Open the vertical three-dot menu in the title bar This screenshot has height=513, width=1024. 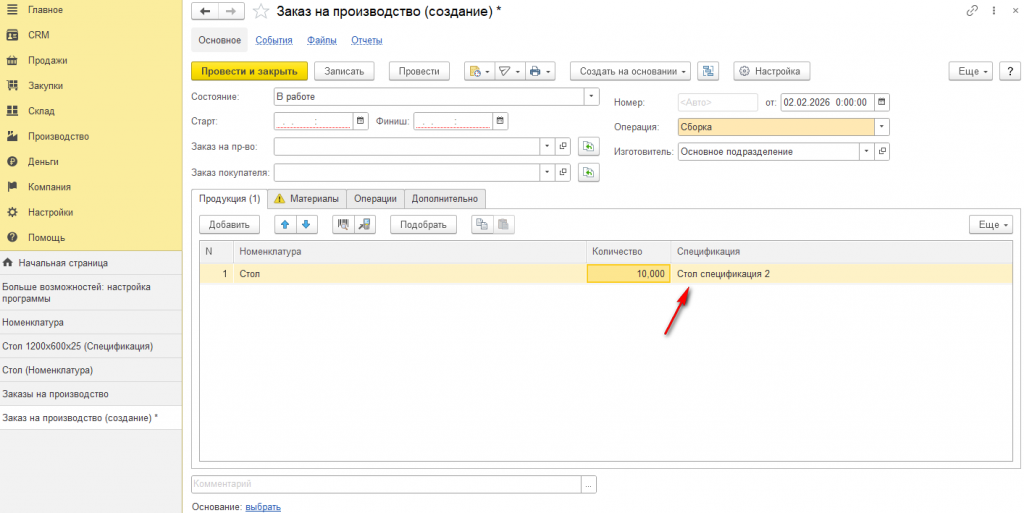click(994, 11)
